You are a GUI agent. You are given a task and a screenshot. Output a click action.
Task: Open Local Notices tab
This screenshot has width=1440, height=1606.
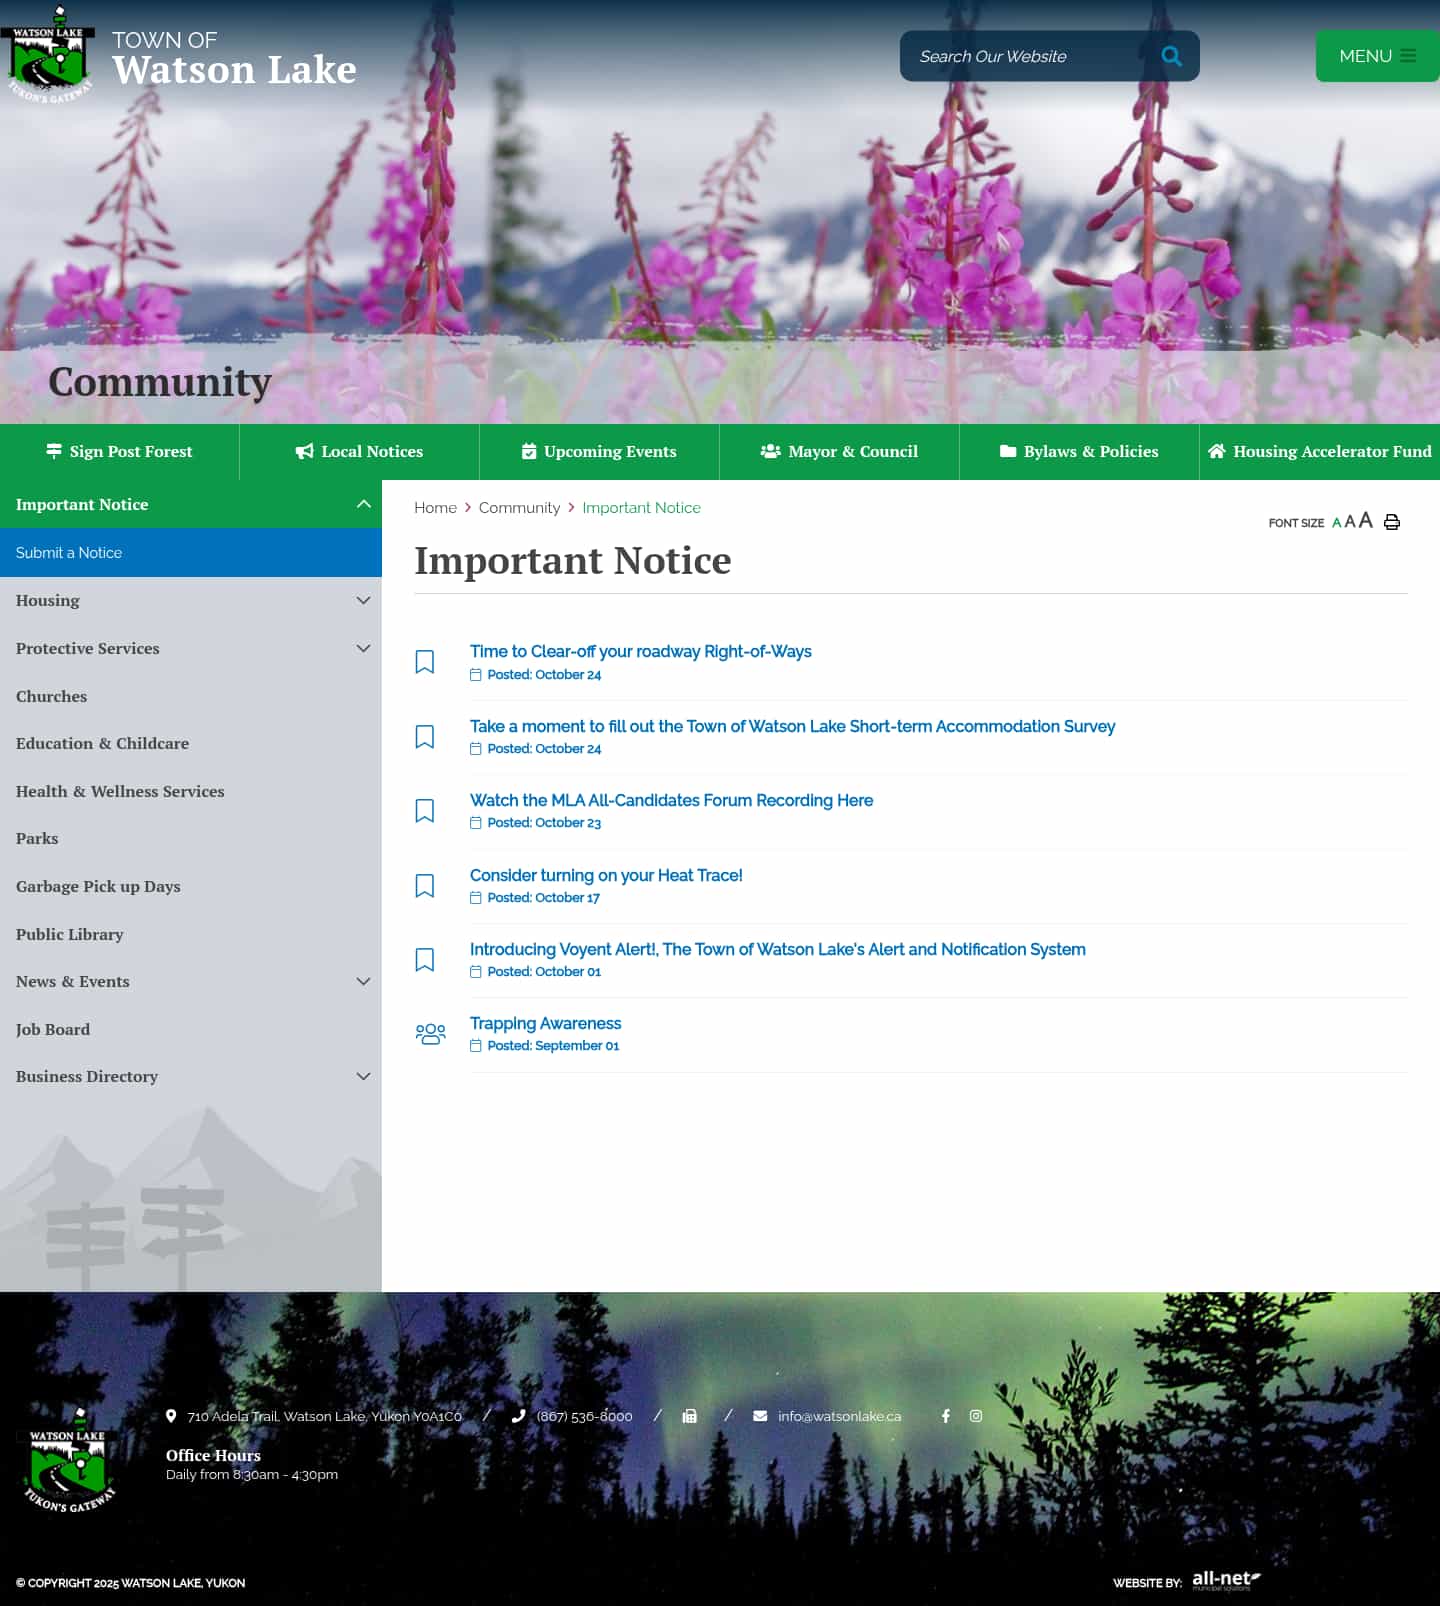[x=360, y=452]
